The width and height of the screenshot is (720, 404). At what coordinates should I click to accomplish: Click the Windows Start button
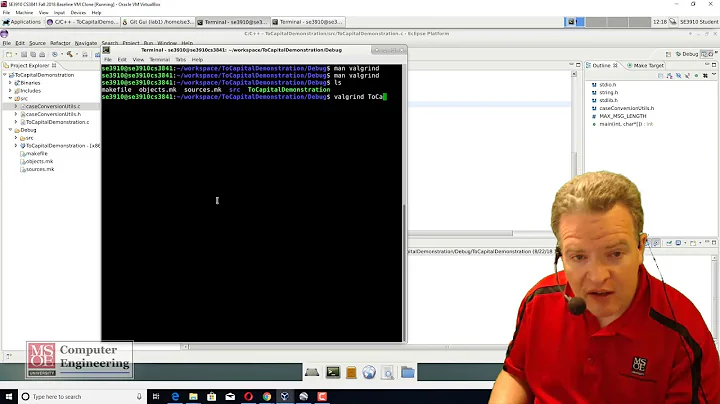click(x=8, y=396)
